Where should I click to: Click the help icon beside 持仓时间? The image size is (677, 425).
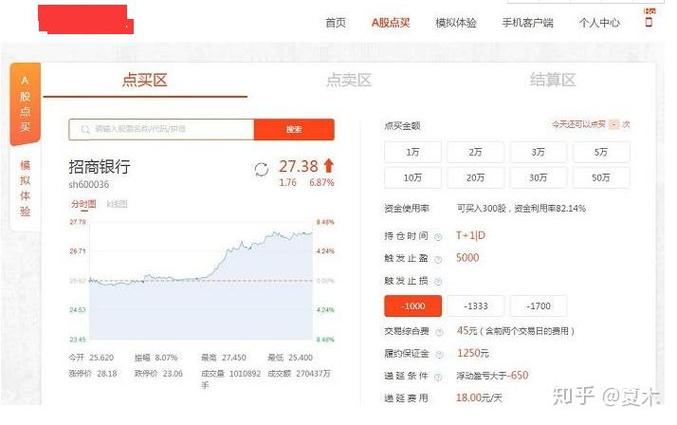438,237
